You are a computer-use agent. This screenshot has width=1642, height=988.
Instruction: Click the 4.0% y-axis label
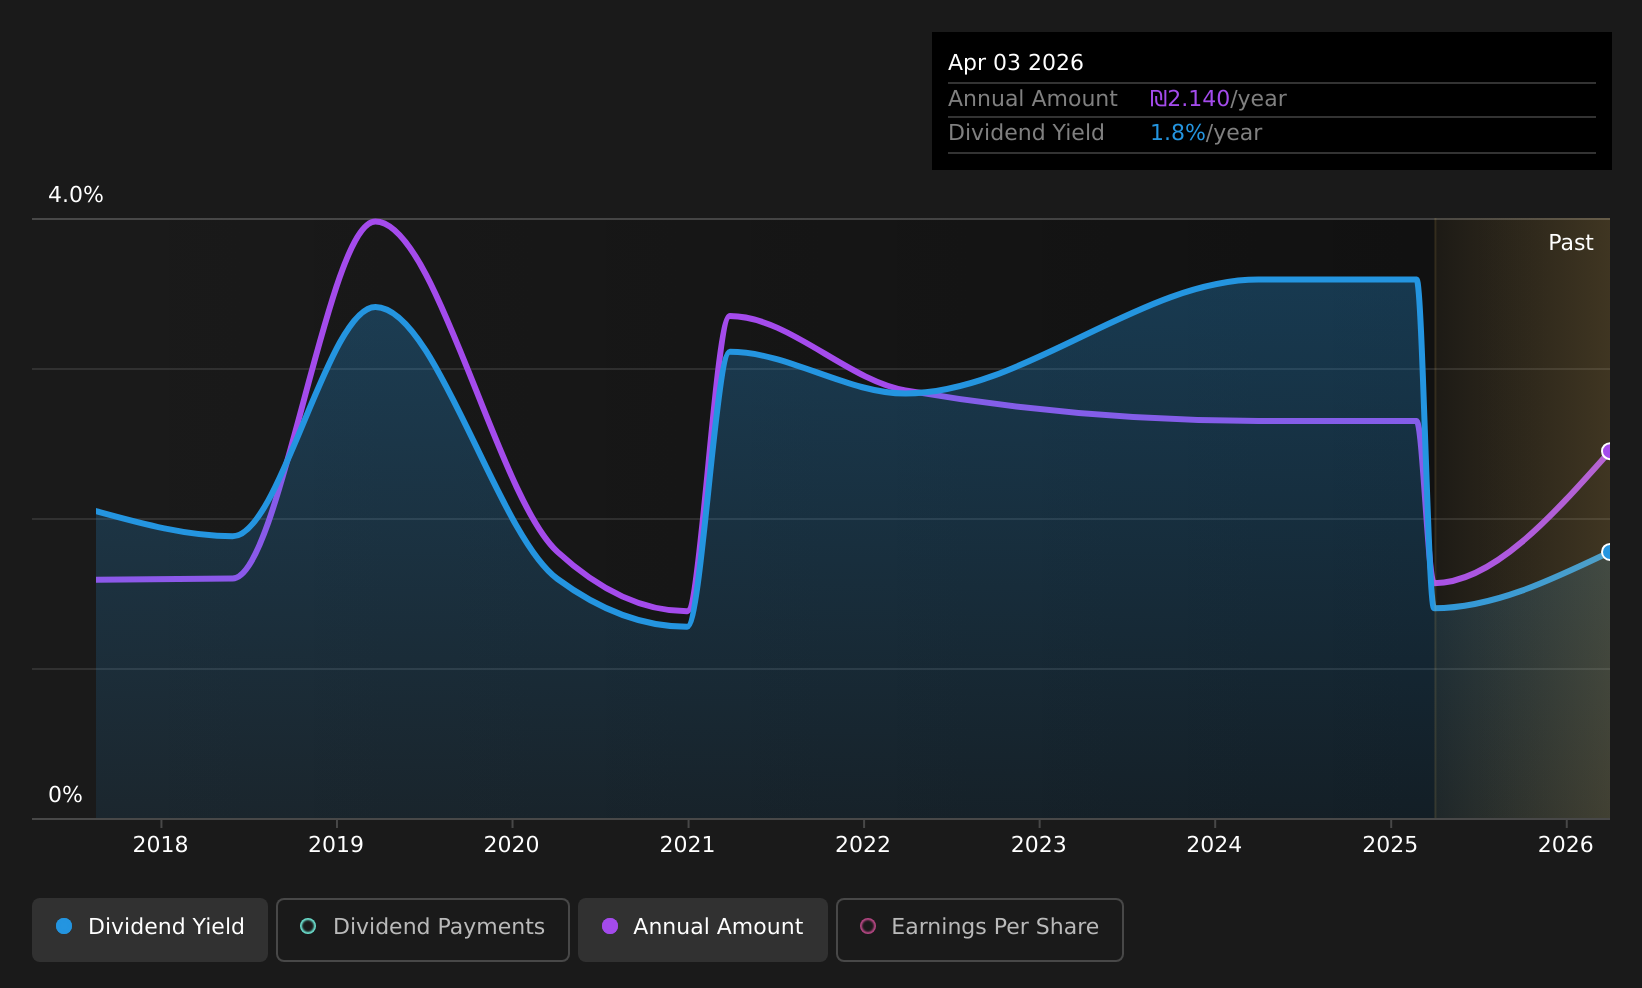[76, 195]
